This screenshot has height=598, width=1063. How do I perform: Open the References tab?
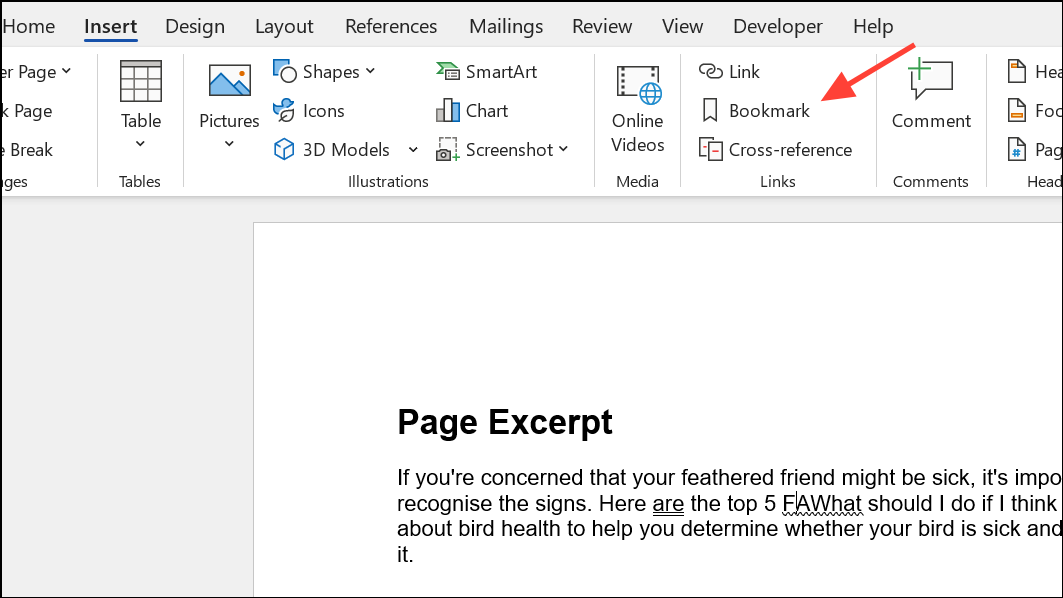[x=391, y=26]
